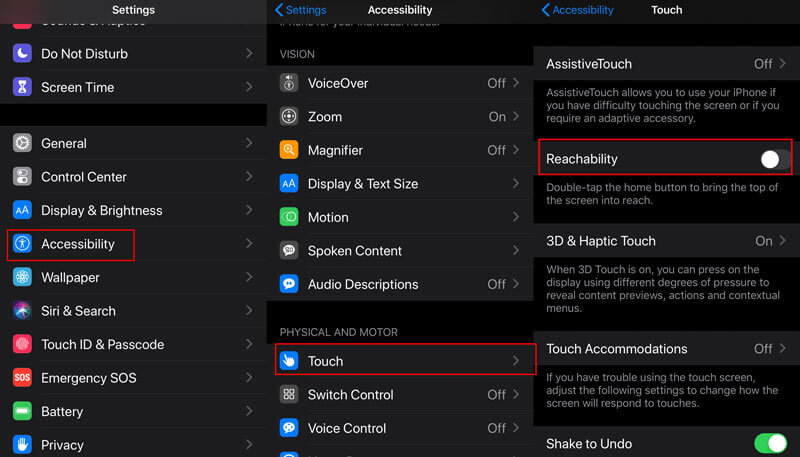Screen dimensions: 800x457
Task: Enable the Reachability toggle
Action: coord(774,159)
